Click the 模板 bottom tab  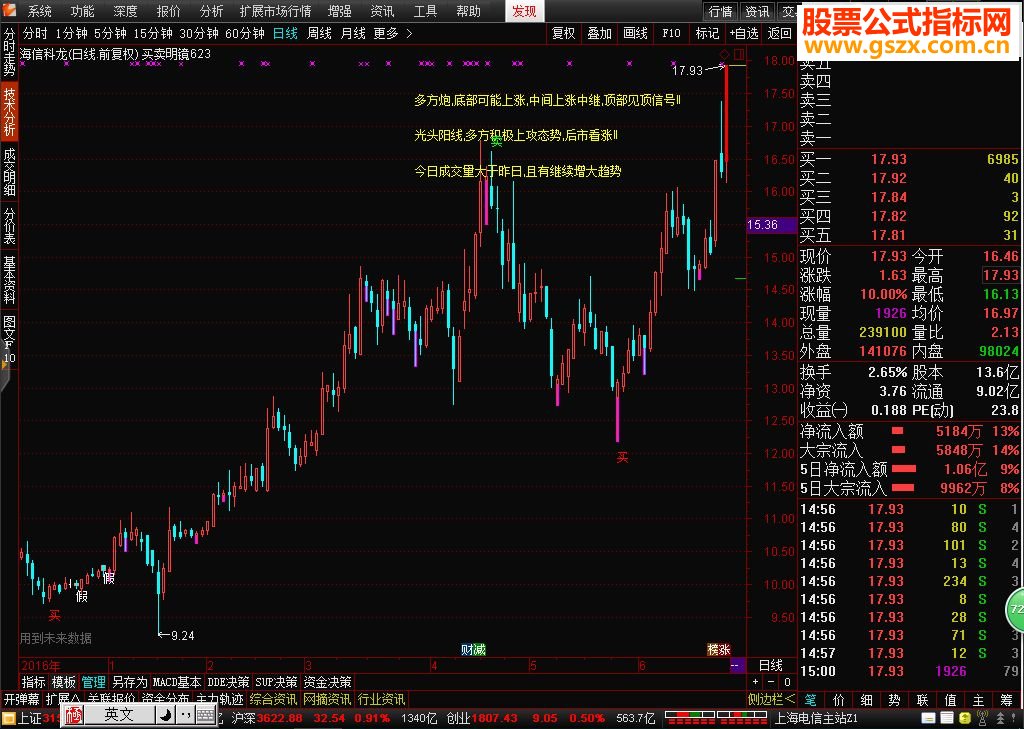63,682
